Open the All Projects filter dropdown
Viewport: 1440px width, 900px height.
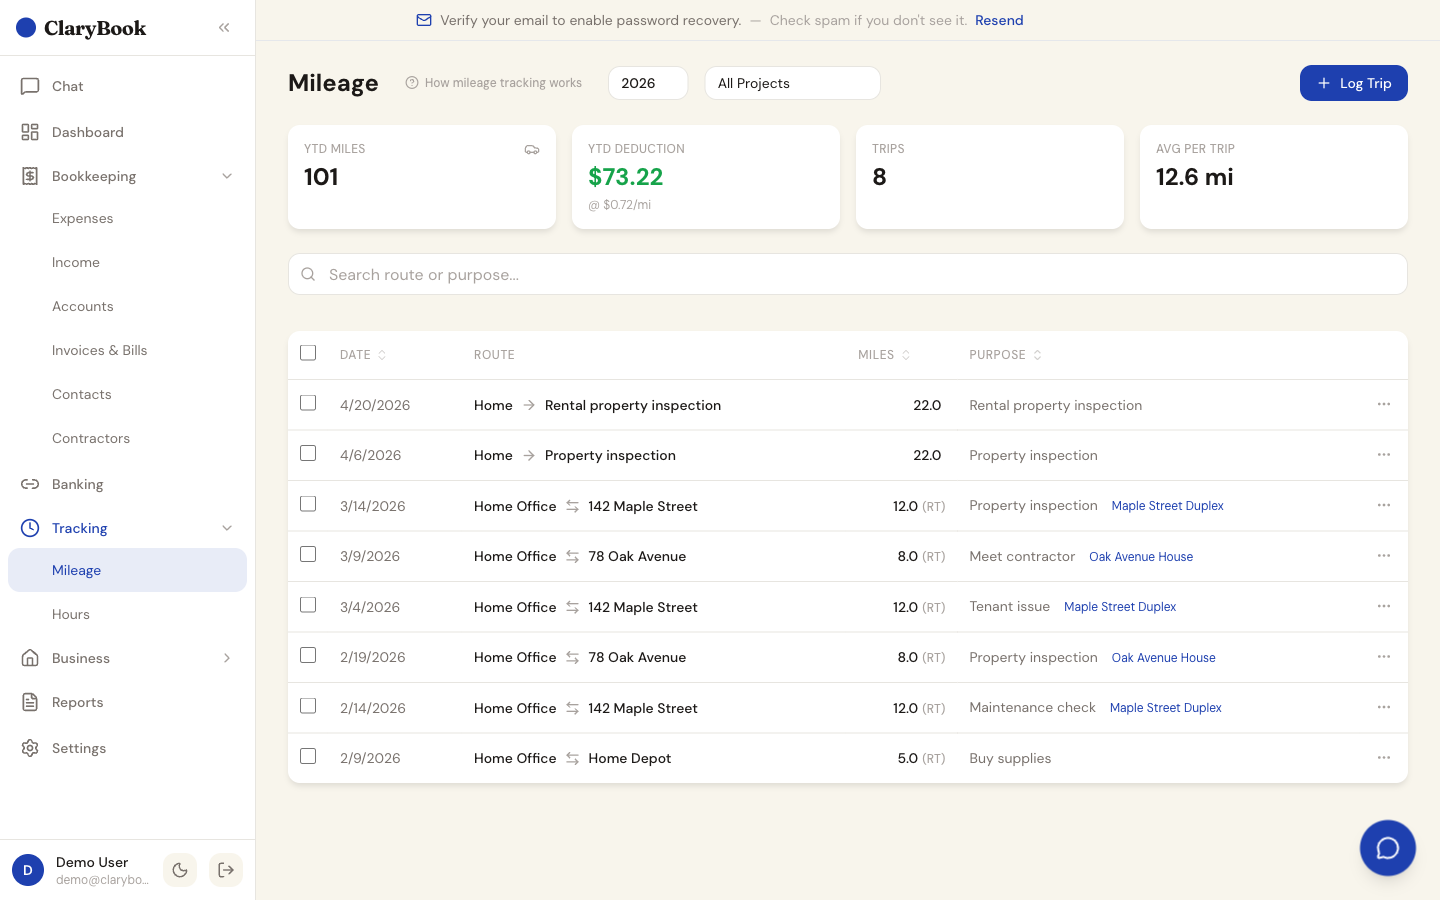792,83
